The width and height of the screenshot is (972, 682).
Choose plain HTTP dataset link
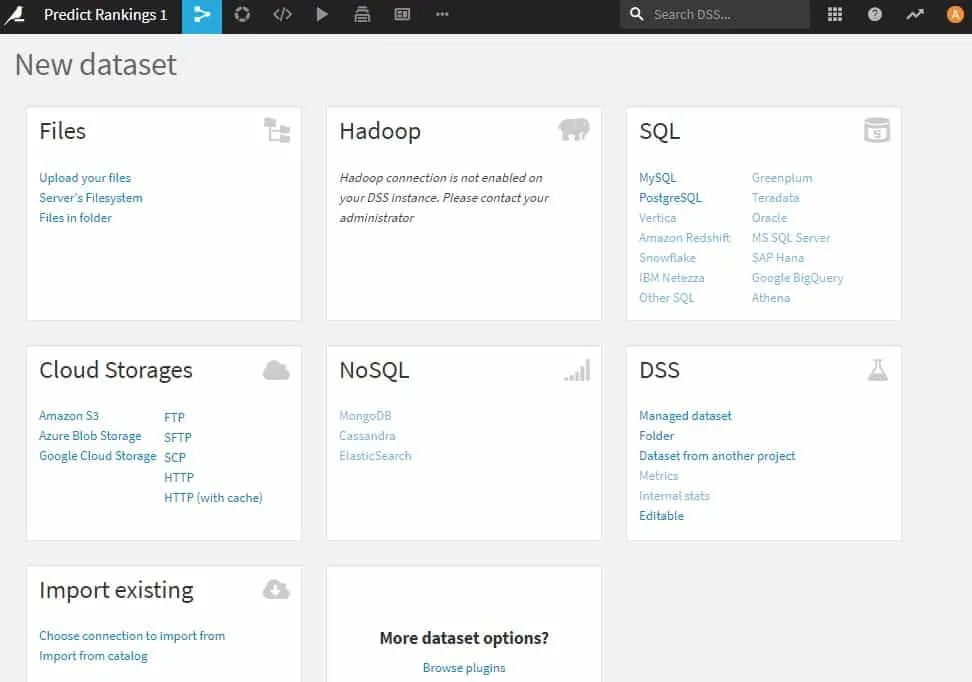(x=179, y=477)
